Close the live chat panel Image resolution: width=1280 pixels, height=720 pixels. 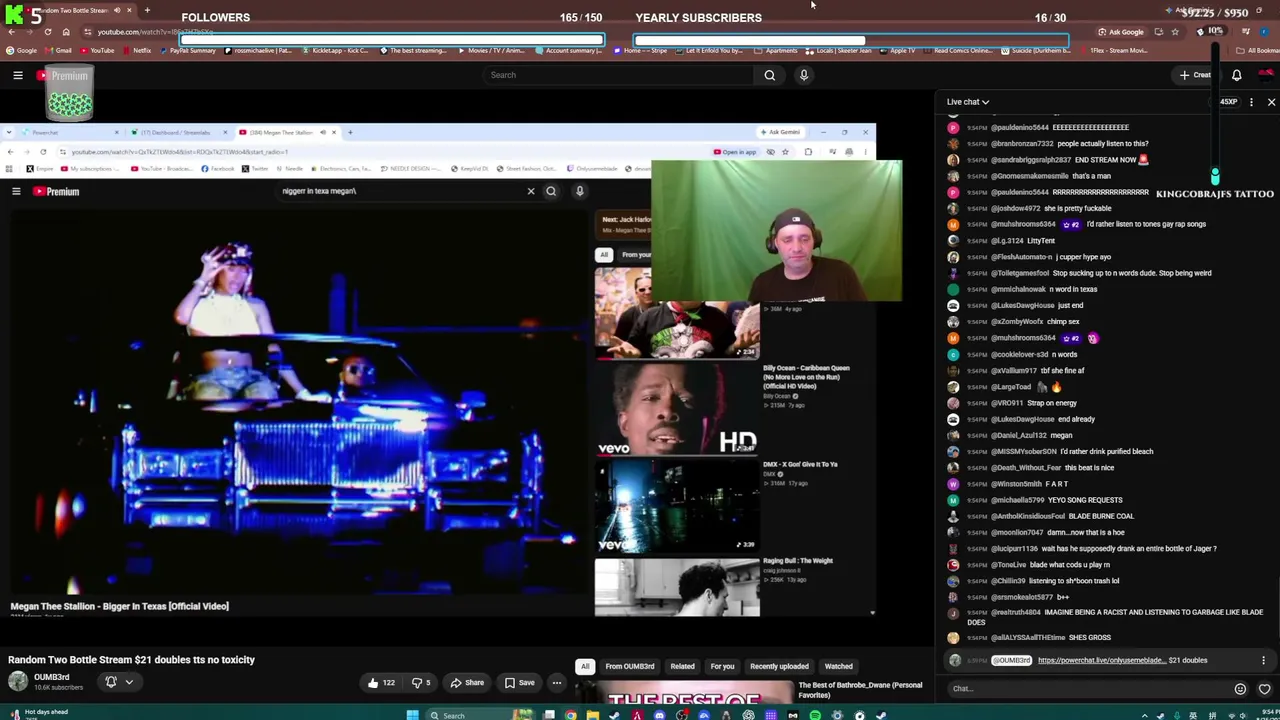[x=1271, y=102]
